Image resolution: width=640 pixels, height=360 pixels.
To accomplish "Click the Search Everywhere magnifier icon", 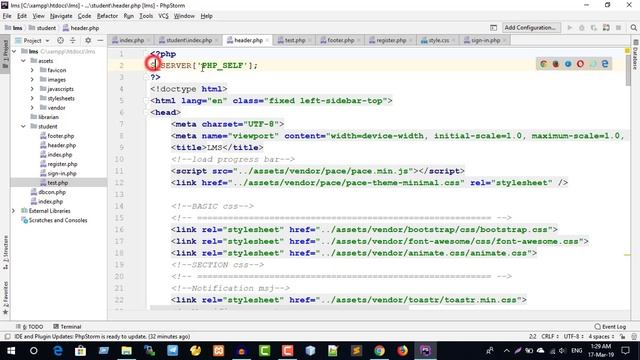I will point(633,28).
